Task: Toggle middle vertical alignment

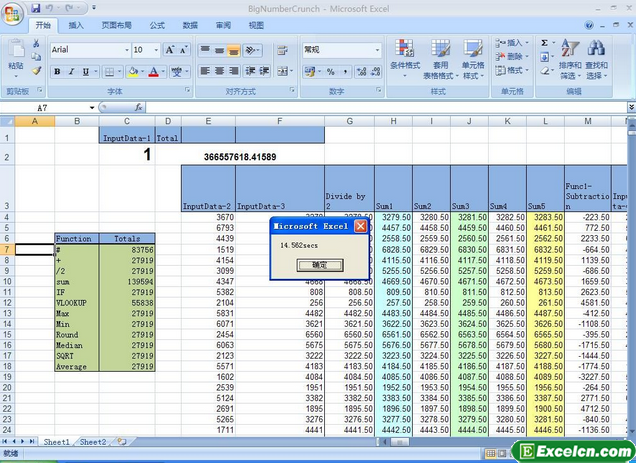Action: click(219, 50)
